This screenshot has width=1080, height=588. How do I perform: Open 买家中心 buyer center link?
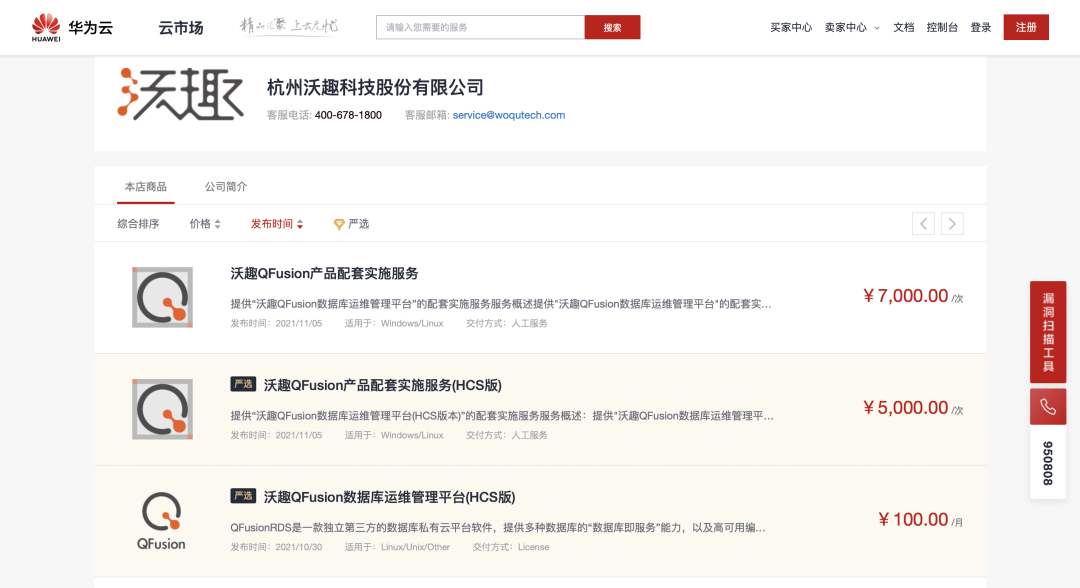pyautogui.click(x=791, y=28)
